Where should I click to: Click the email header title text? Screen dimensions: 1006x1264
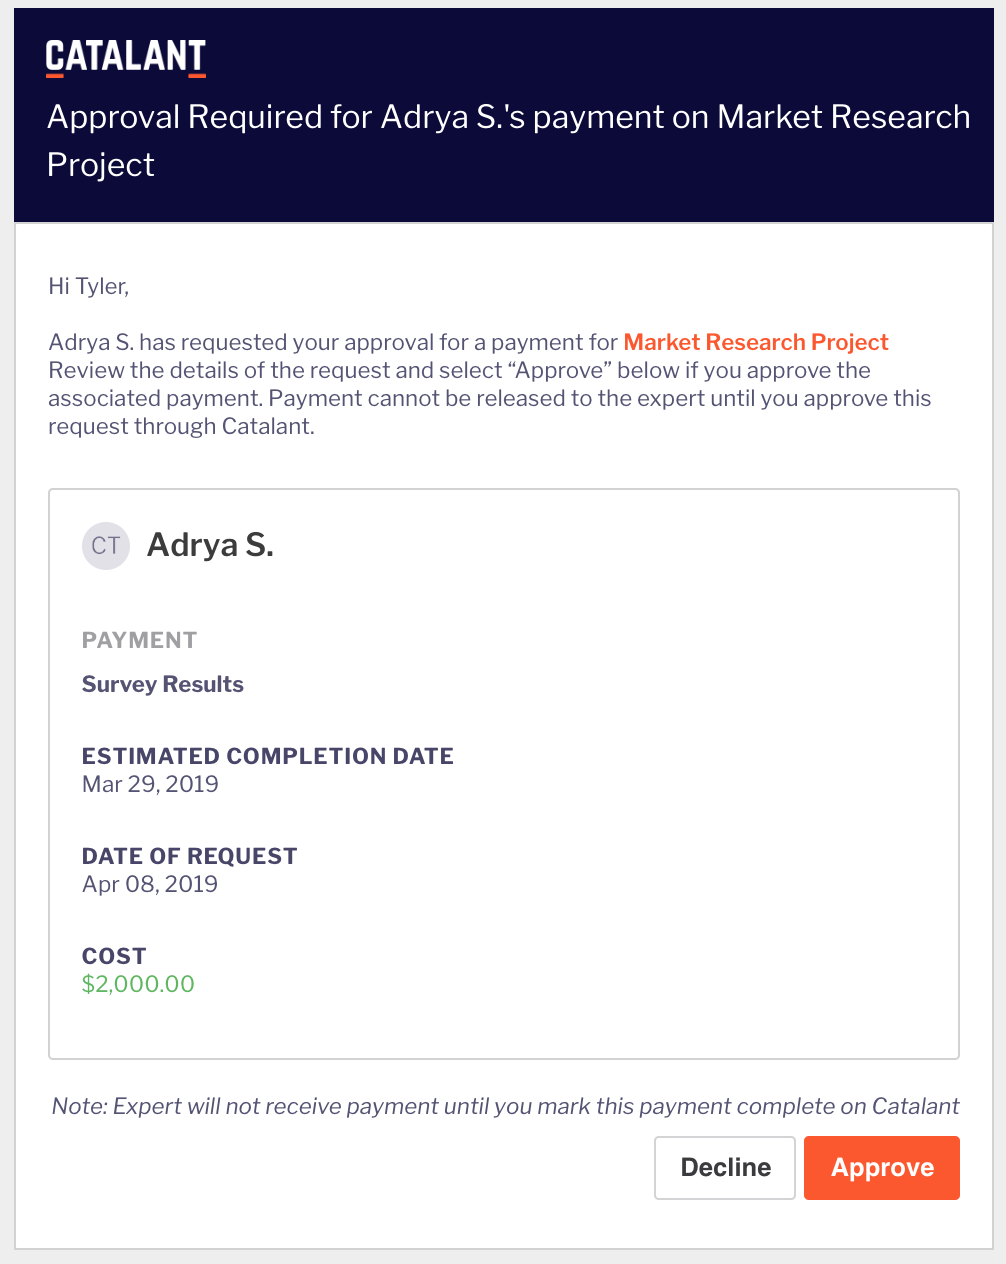coord(508,140)
